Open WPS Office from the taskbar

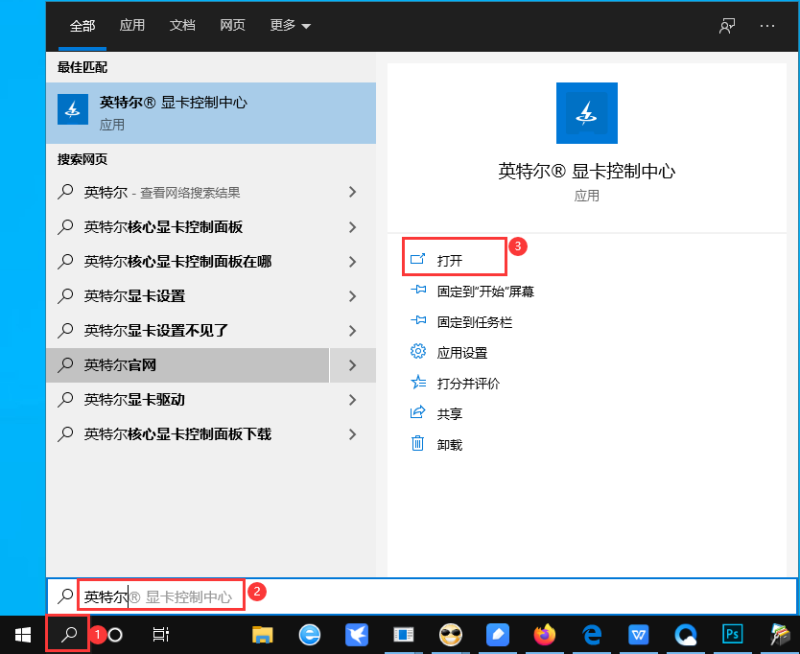pos(639,634)
